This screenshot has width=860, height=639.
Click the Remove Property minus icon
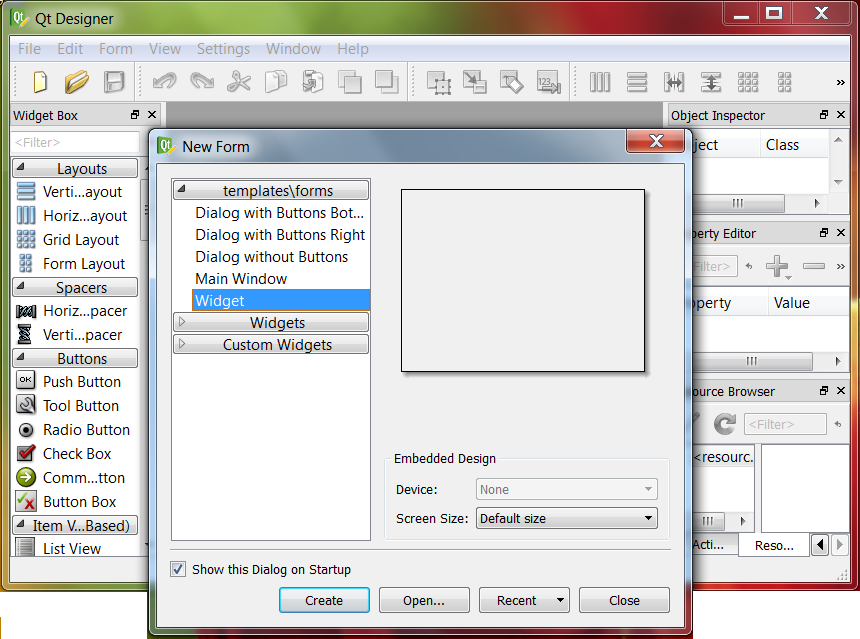(x=813, y=267)
